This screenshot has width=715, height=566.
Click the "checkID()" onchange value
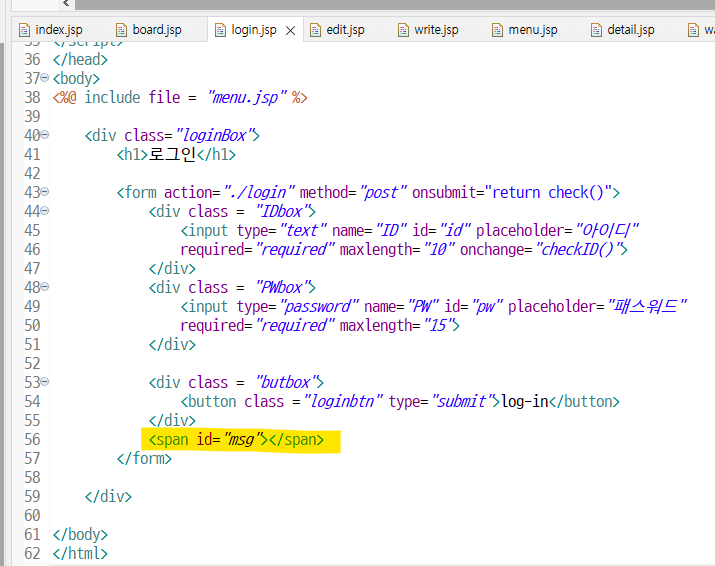pos(578,249)
